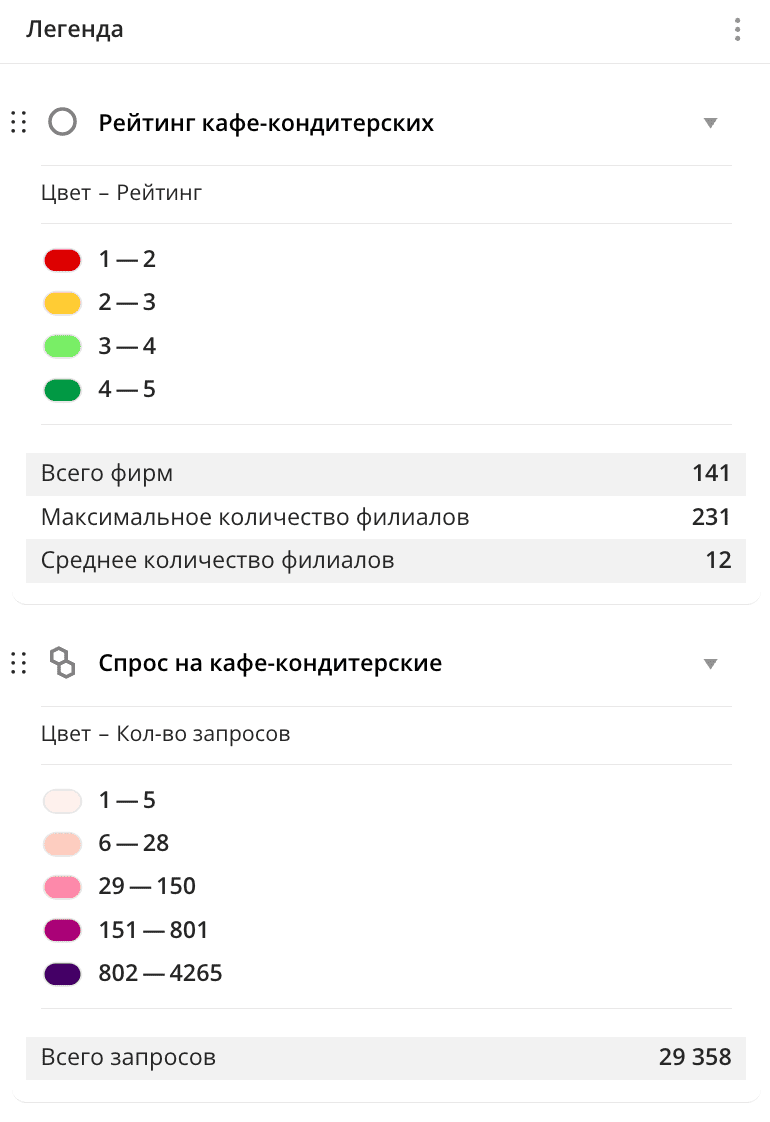
Task: Click the hexagon icon for Спрос на кафе-кондитерские
Action: (62, 662)
